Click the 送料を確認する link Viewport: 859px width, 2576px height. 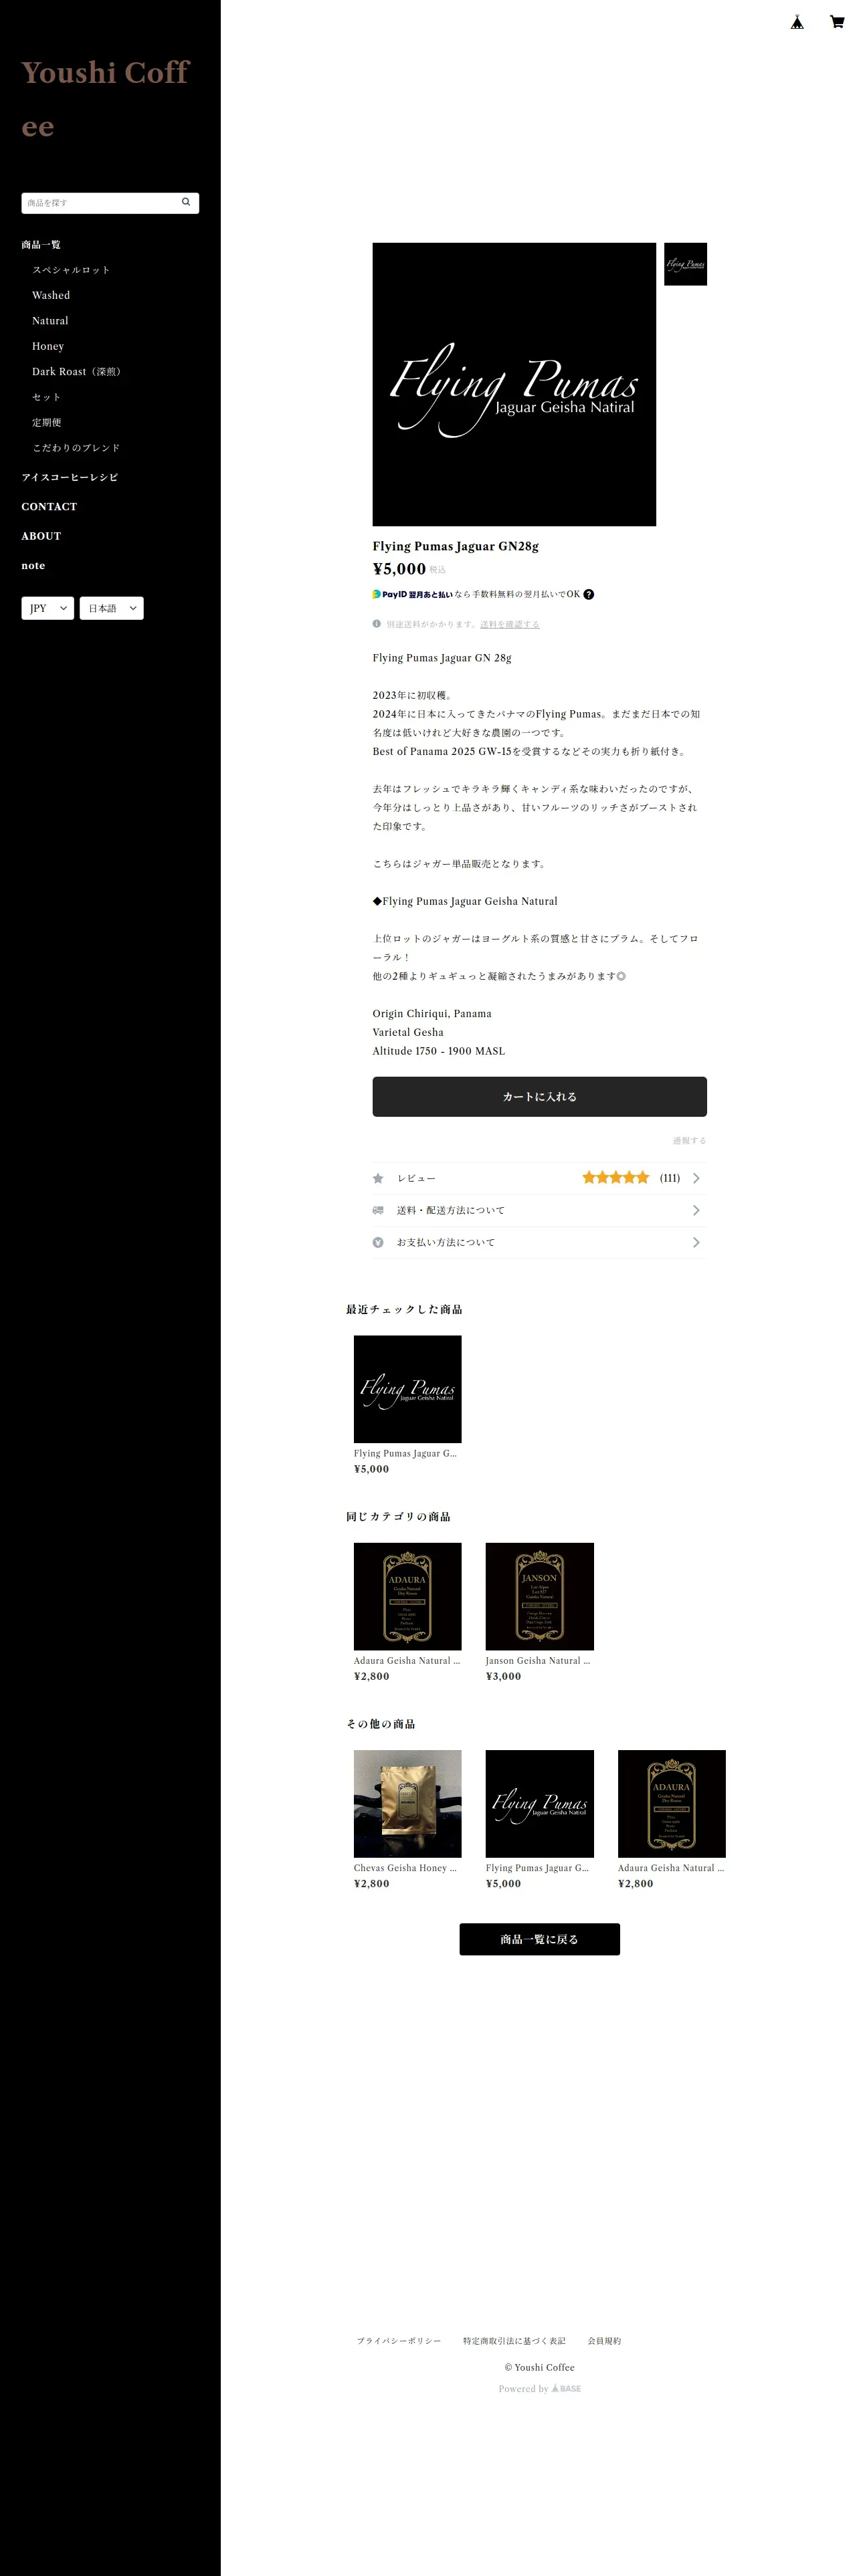[x=510, y=624]
